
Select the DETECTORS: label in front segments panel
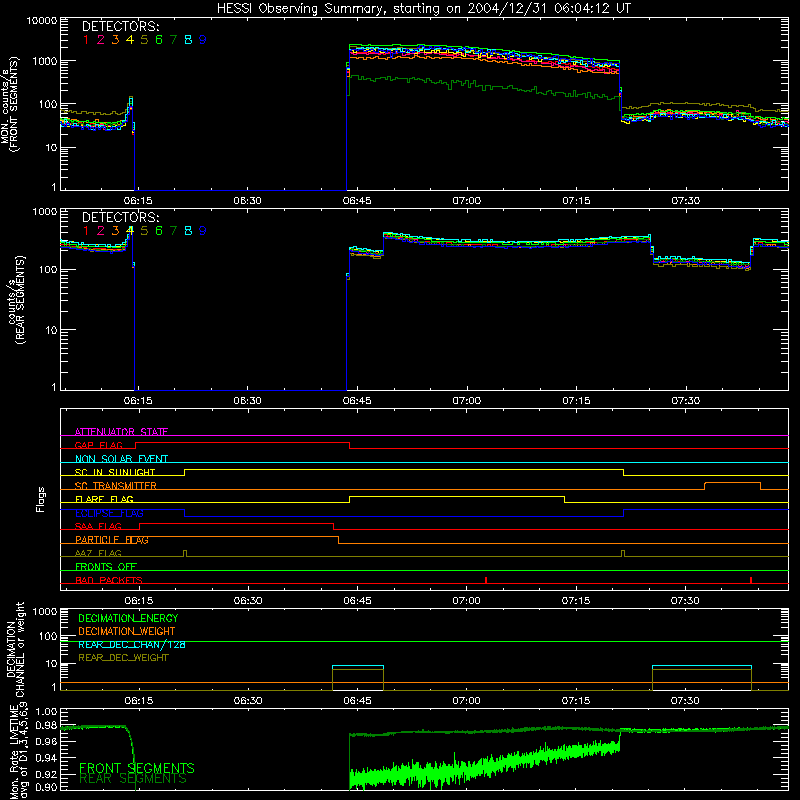point(120,26)
